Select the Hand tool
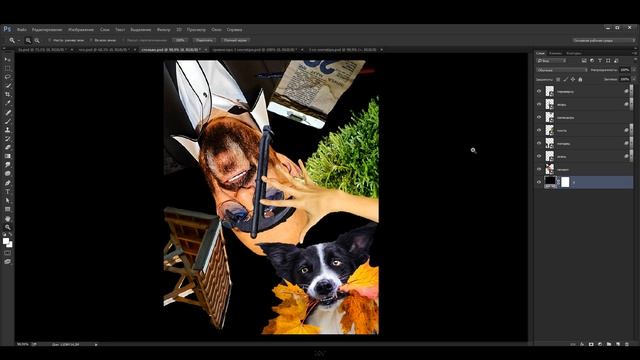This screenshot has height=360, width=640. tap(7, 218)
